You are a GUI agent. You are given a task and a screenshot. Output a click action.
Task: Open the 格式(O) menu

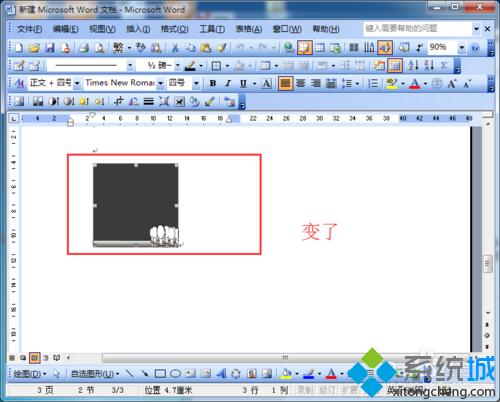[175, 29]
